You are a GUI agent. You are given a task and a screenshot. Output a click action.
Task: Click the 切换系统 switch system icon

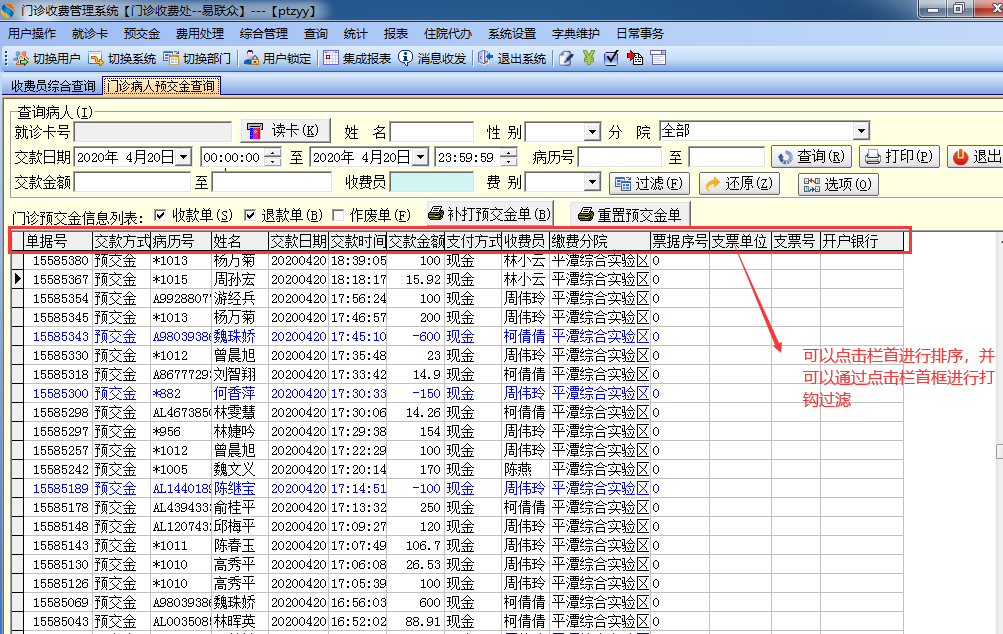[96, 58]
